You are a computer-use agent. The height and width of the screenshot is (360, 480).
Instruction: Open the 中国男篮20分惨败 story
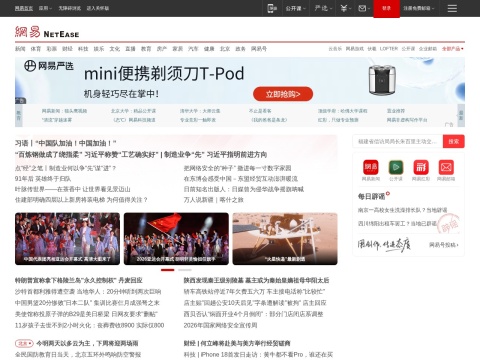(x=87, y=303)
